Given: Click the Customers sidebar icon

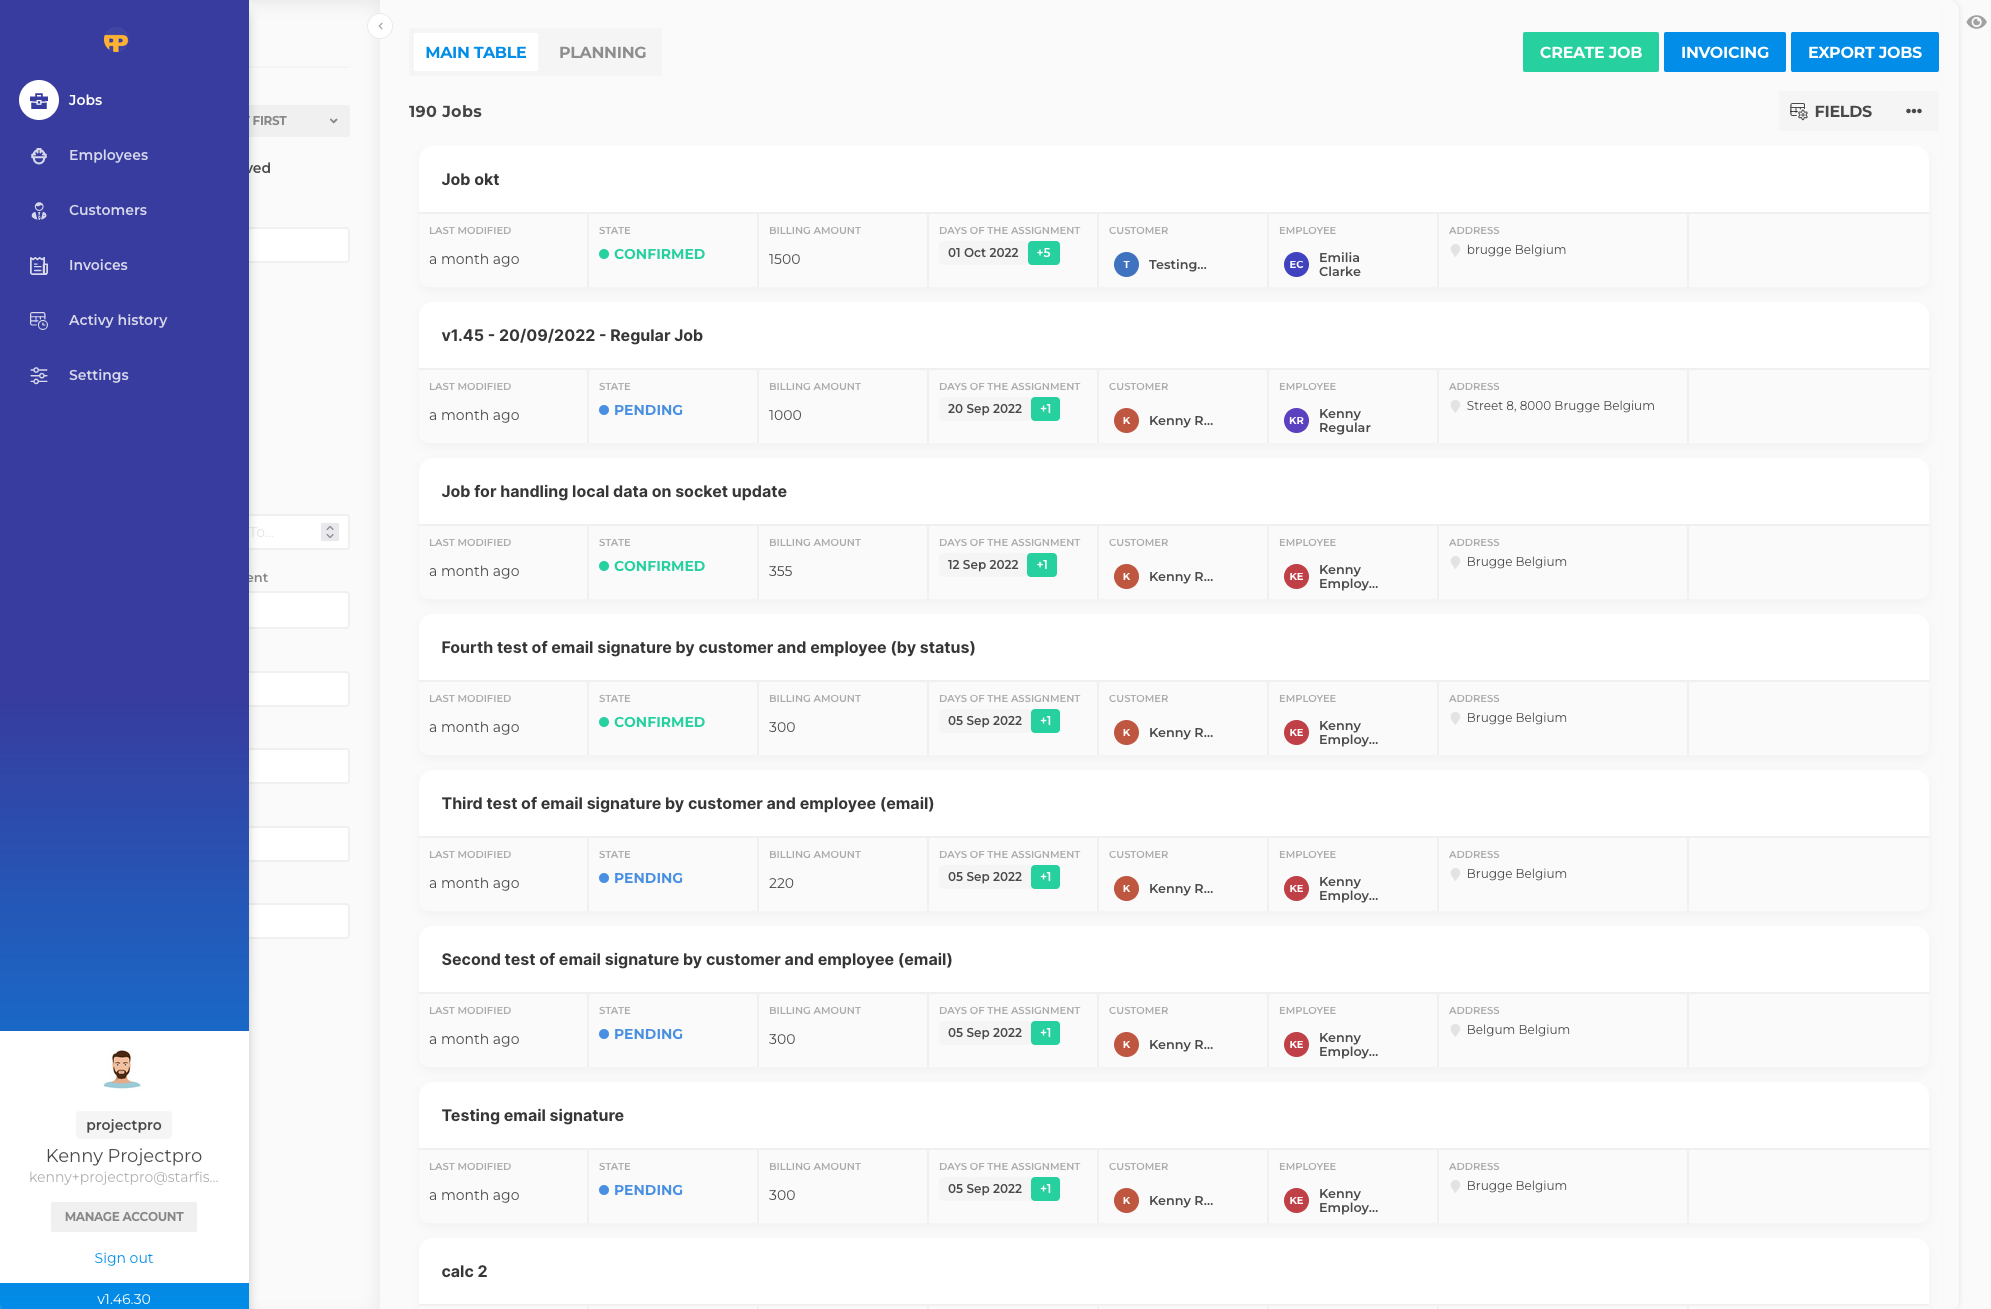Looking at the screenshot, I should click(39, 210).
